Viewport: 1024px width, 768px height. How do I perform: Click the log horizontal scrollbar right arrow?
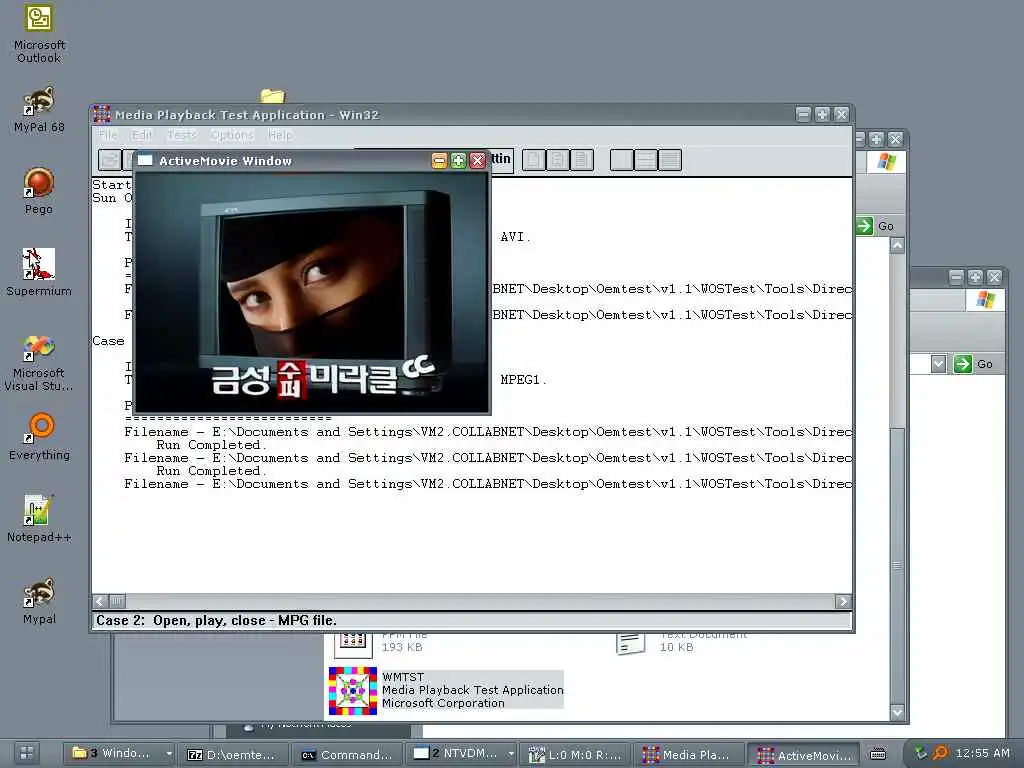tap(843, 601)
